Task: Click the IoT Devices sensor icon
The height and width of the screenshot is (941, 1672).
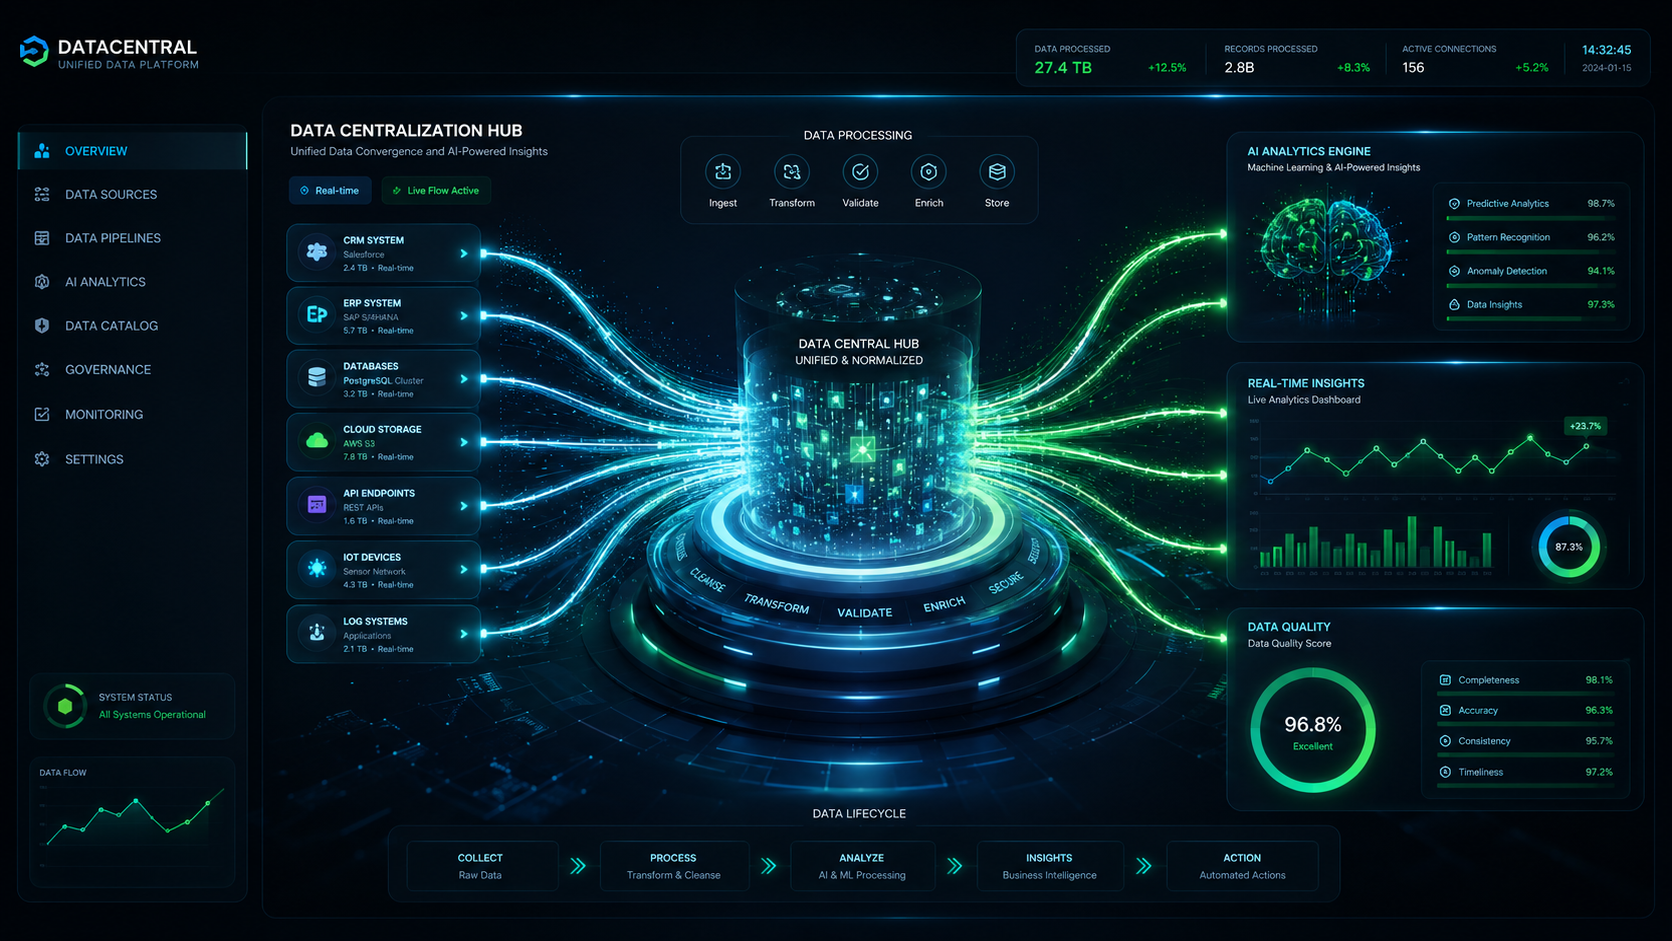Action: [317, 568]
